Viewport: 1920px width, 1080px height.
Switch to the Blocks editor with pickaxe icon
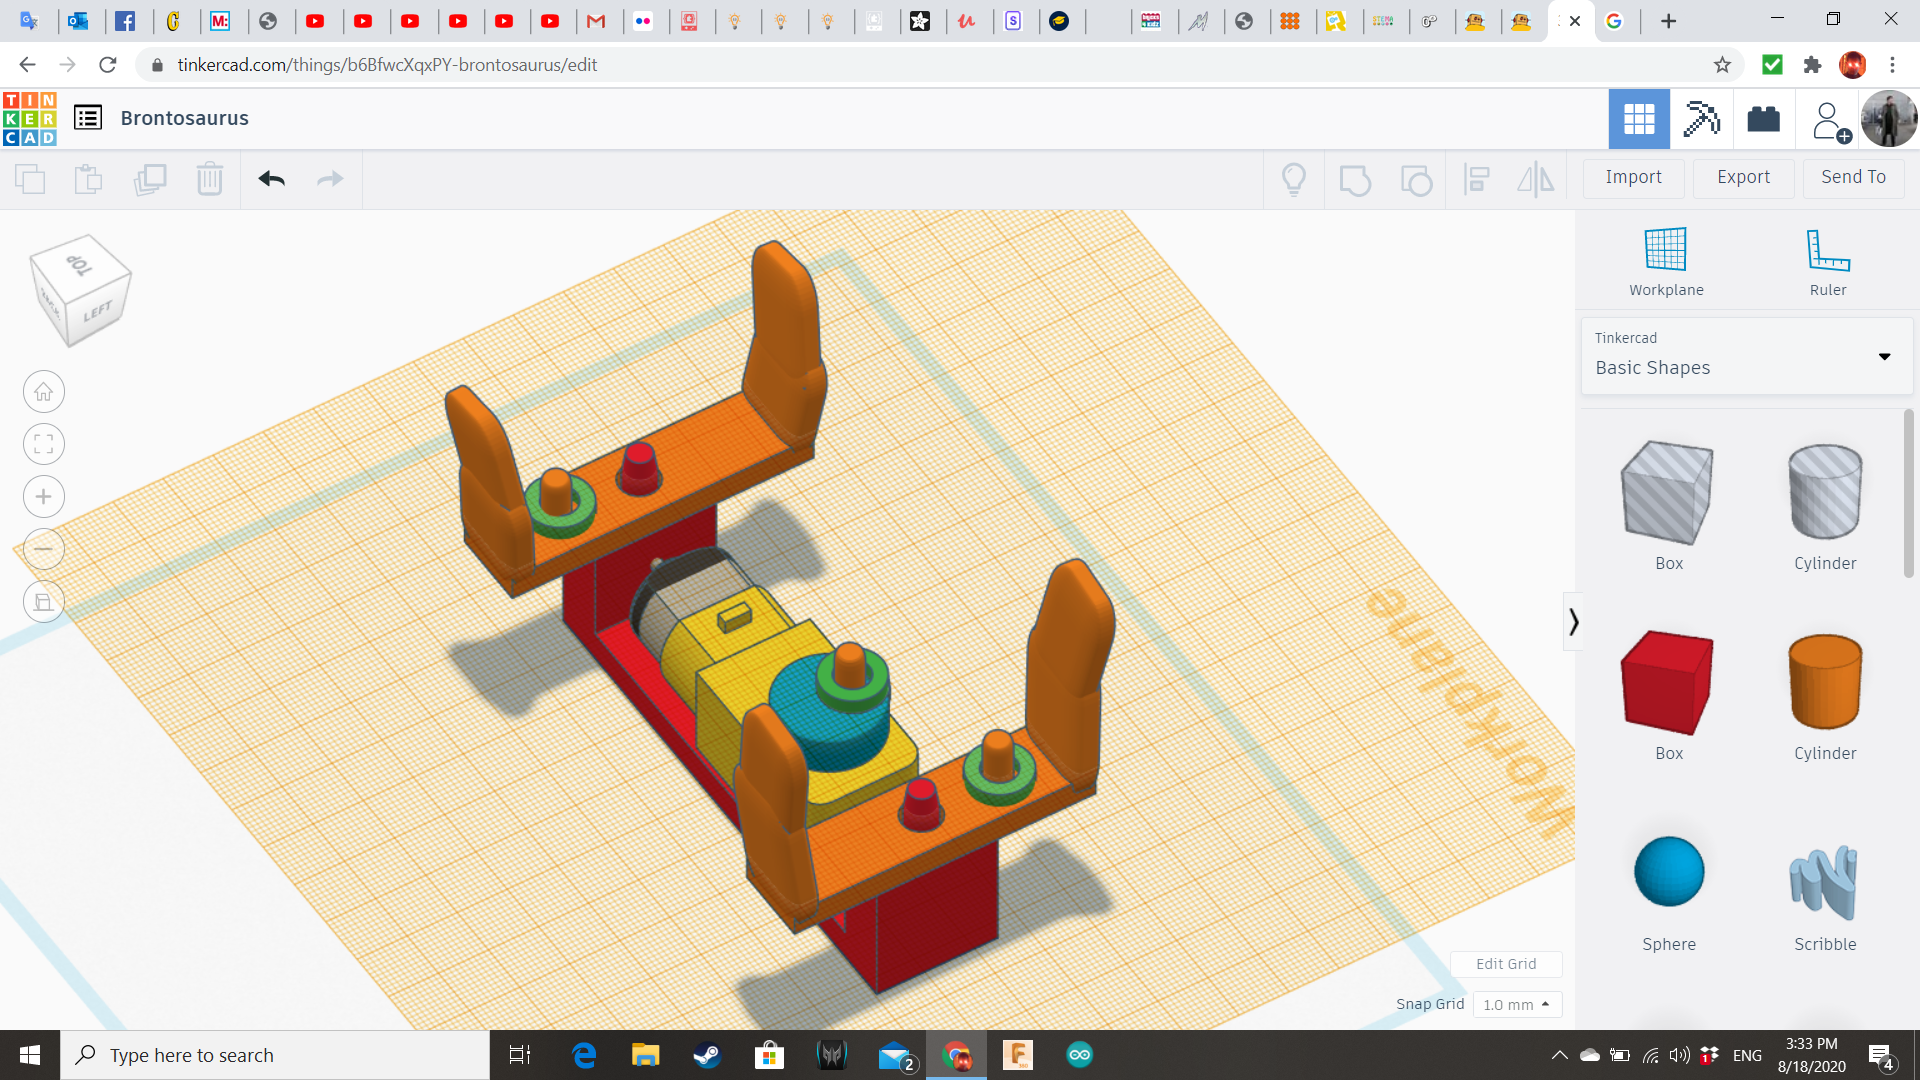1701,118
